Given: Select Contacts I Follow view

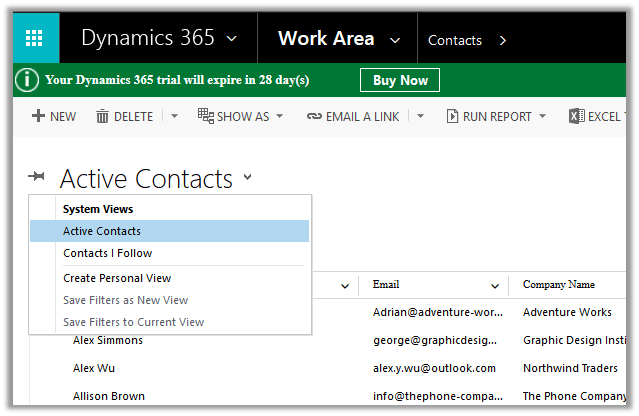Looking at the screenshot, I should [x=108, y=253].
